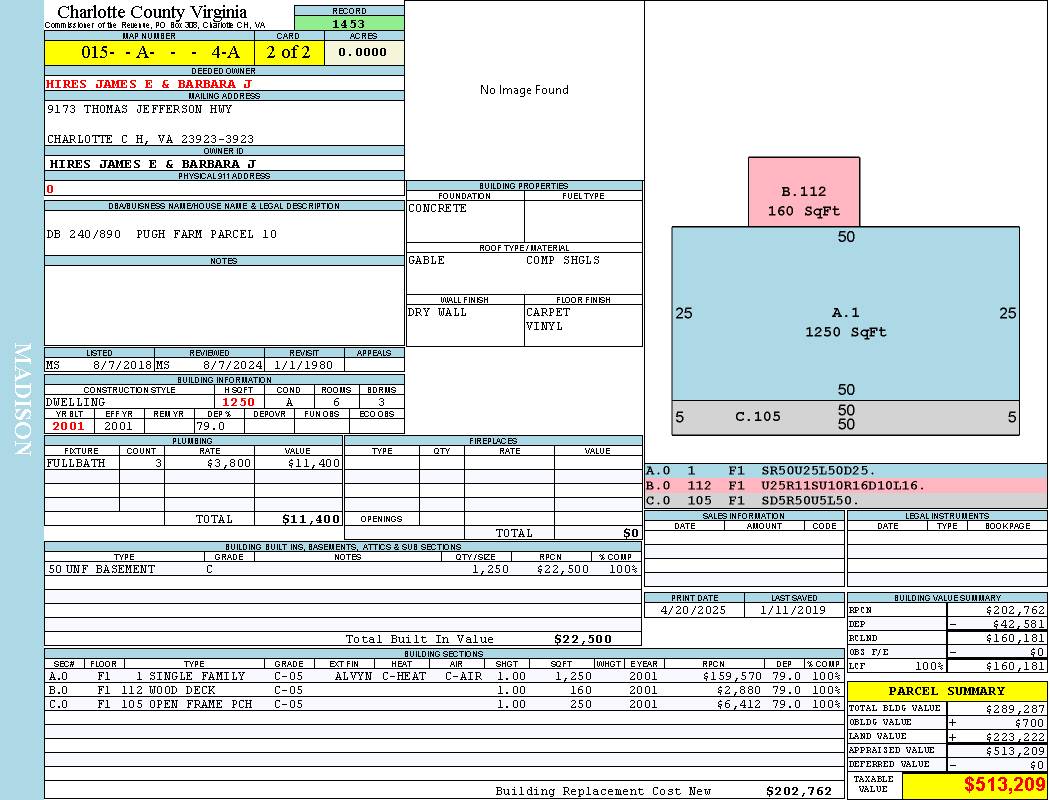
Task: Click the CONCRETE foundation value
Action: tap(437, 208)
